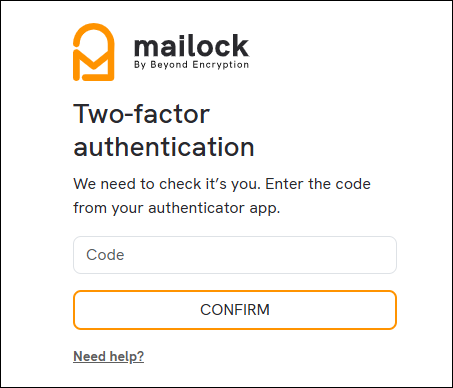This screenshot has height=388, width=453.
Task: Click the 'mailock' wordmark text
Action: pos(191,46)
